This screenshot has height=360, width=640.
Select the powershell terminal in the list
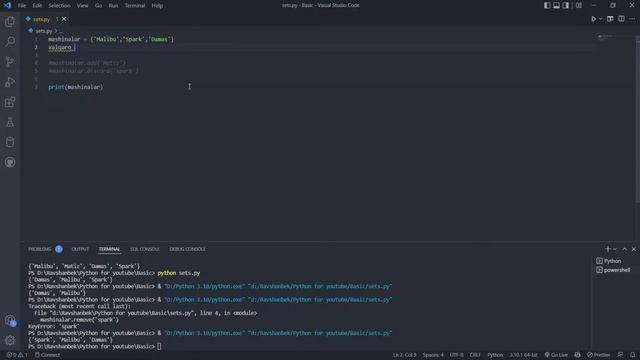[613, 270]
